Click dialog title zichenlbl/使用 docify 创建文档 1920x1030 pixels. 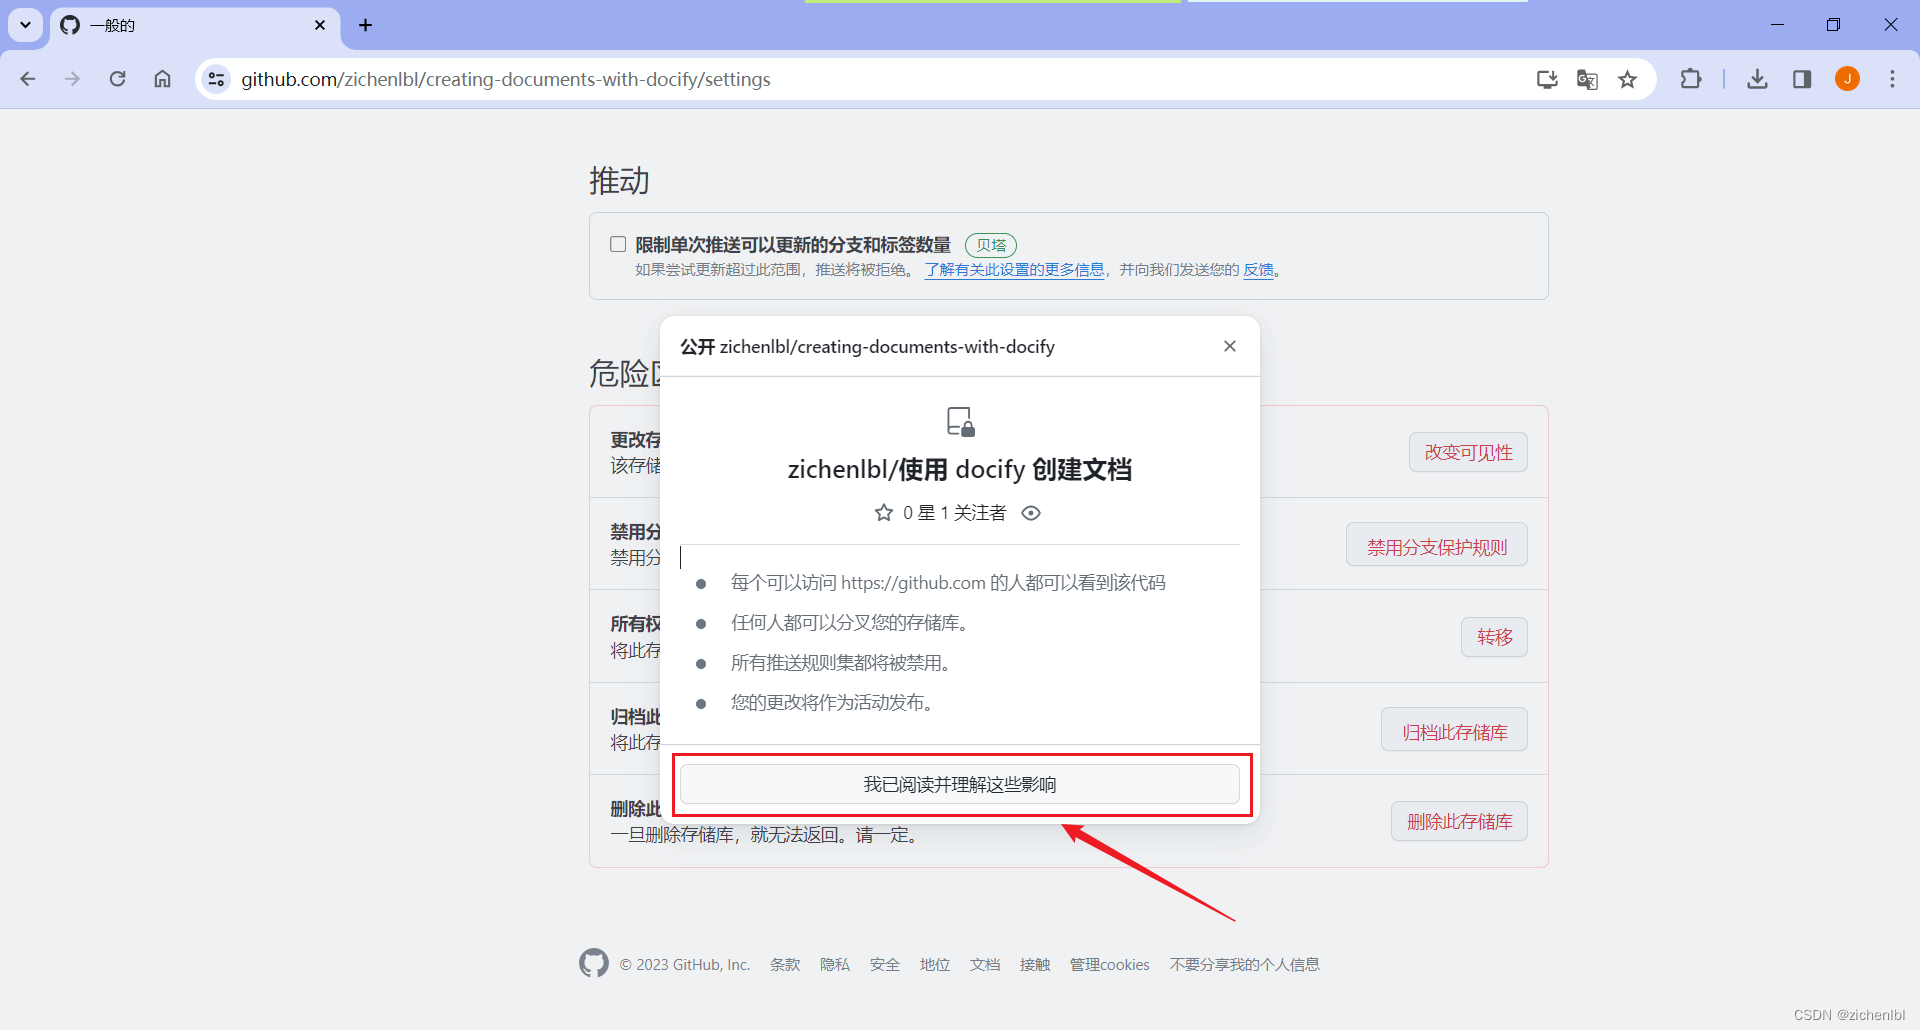point(960,470)
